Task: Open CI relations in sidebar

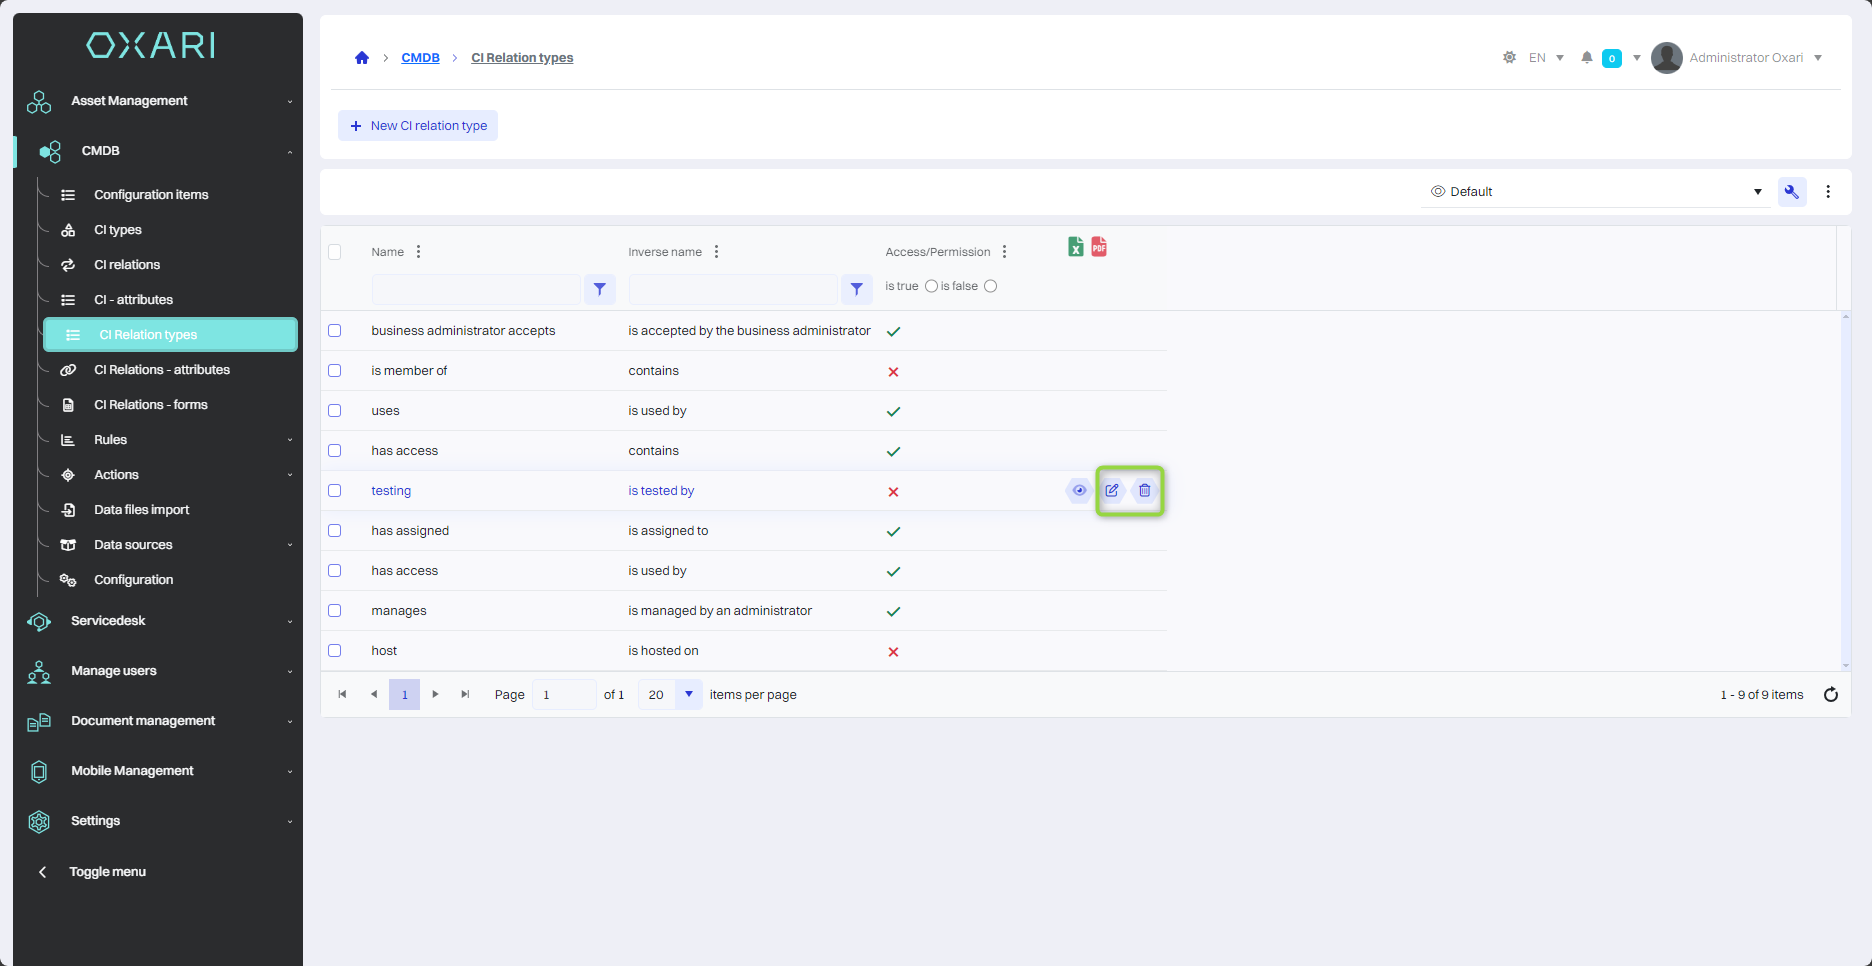Action: click(x=127, y=265)
